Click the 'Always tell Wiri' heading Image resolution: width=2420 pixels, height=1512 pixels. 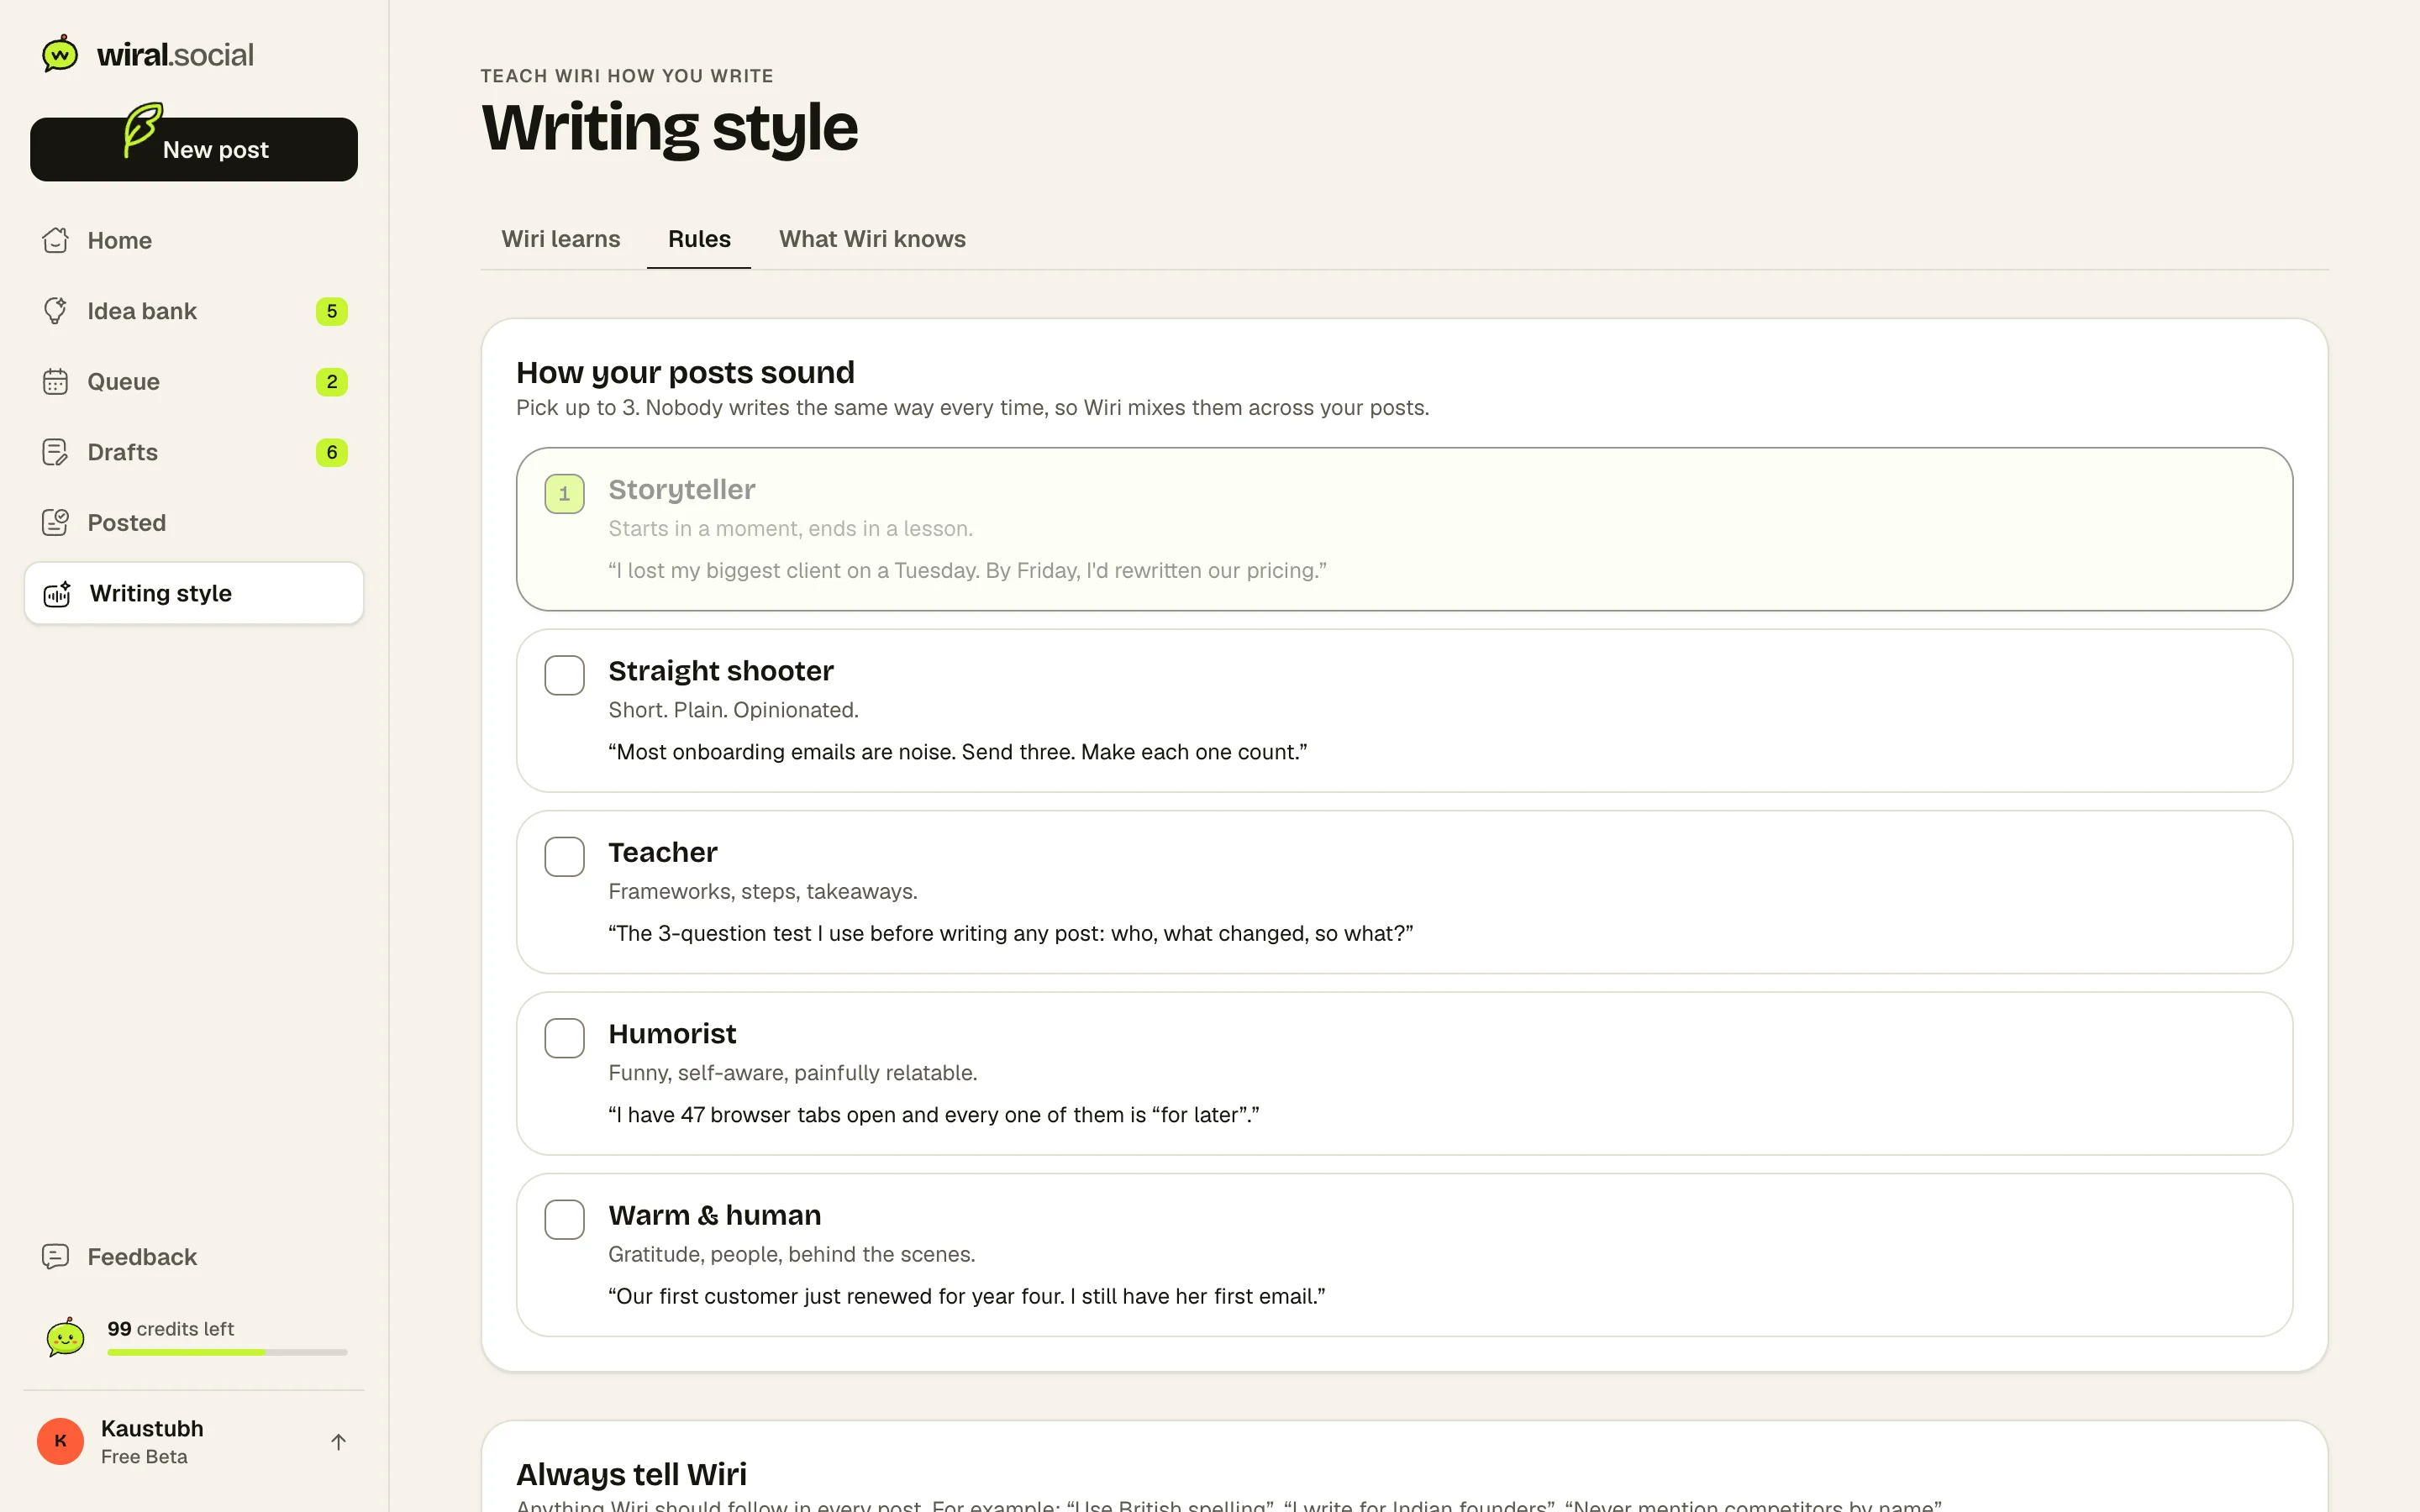631,1474
